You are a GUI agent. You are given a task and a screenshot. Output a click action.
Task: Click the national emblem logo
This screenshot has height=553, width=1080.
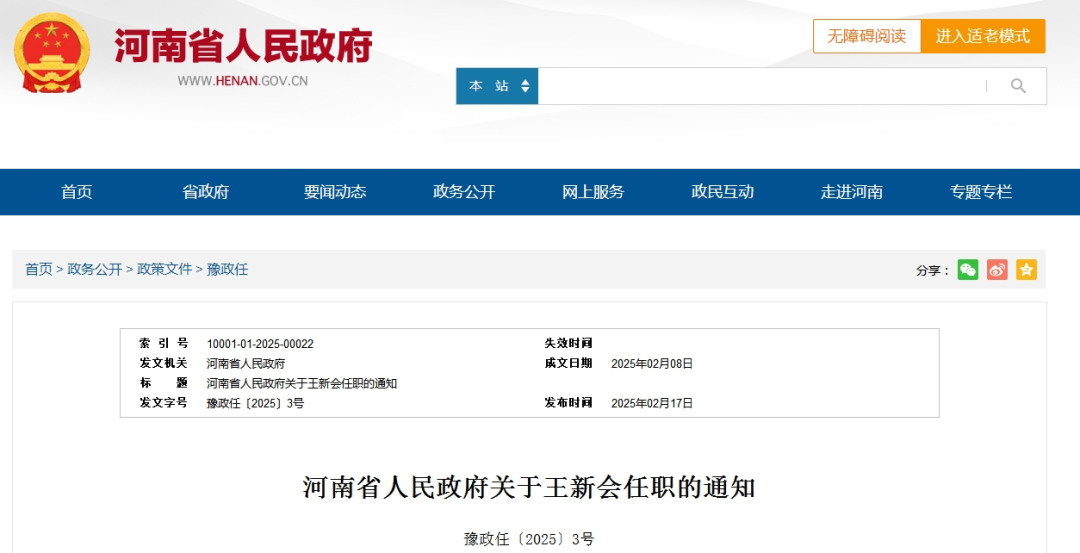click(x=52, y=53)
